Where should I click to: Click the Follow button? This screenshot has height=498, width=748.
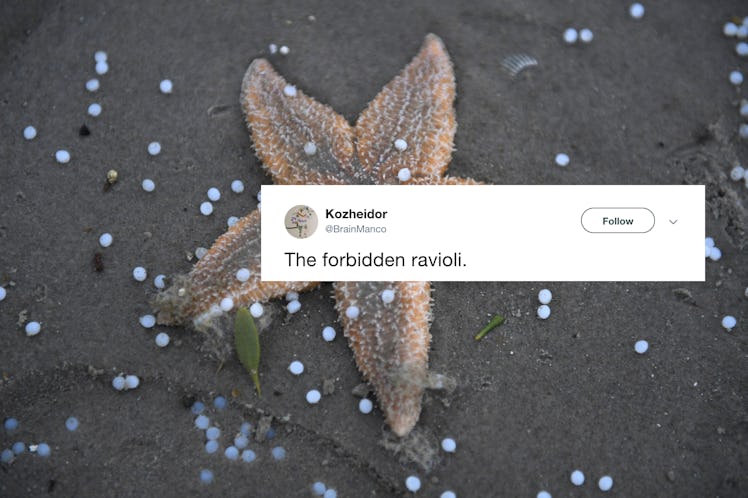617,220
